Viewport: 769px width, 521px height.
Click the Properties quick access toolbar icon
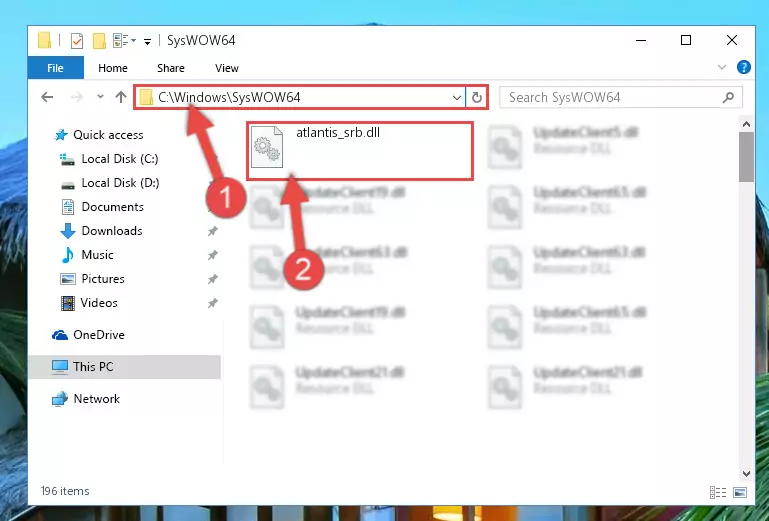coord(77,41)
